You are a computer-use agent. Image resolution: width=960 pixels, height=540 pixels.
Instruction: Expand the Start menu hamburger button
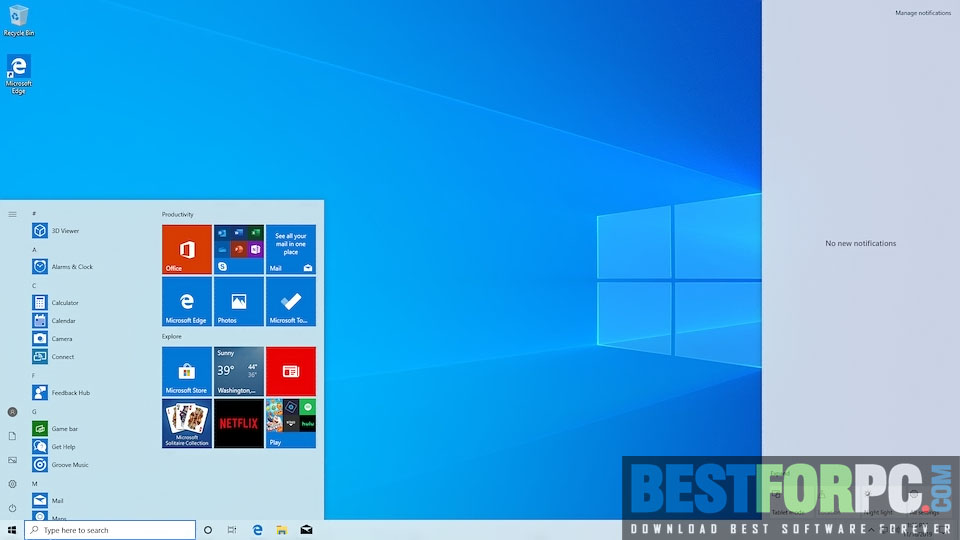(12, 214)
